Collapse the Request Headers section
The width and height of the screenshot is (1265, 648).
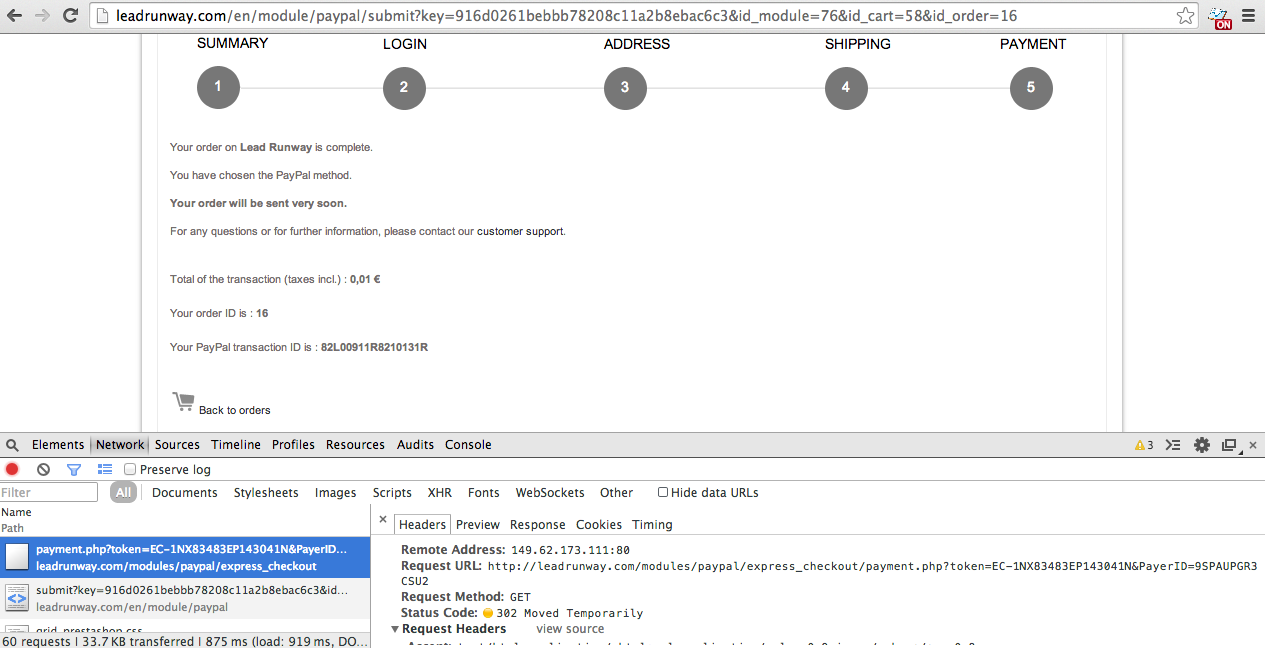tap(396, 629)
